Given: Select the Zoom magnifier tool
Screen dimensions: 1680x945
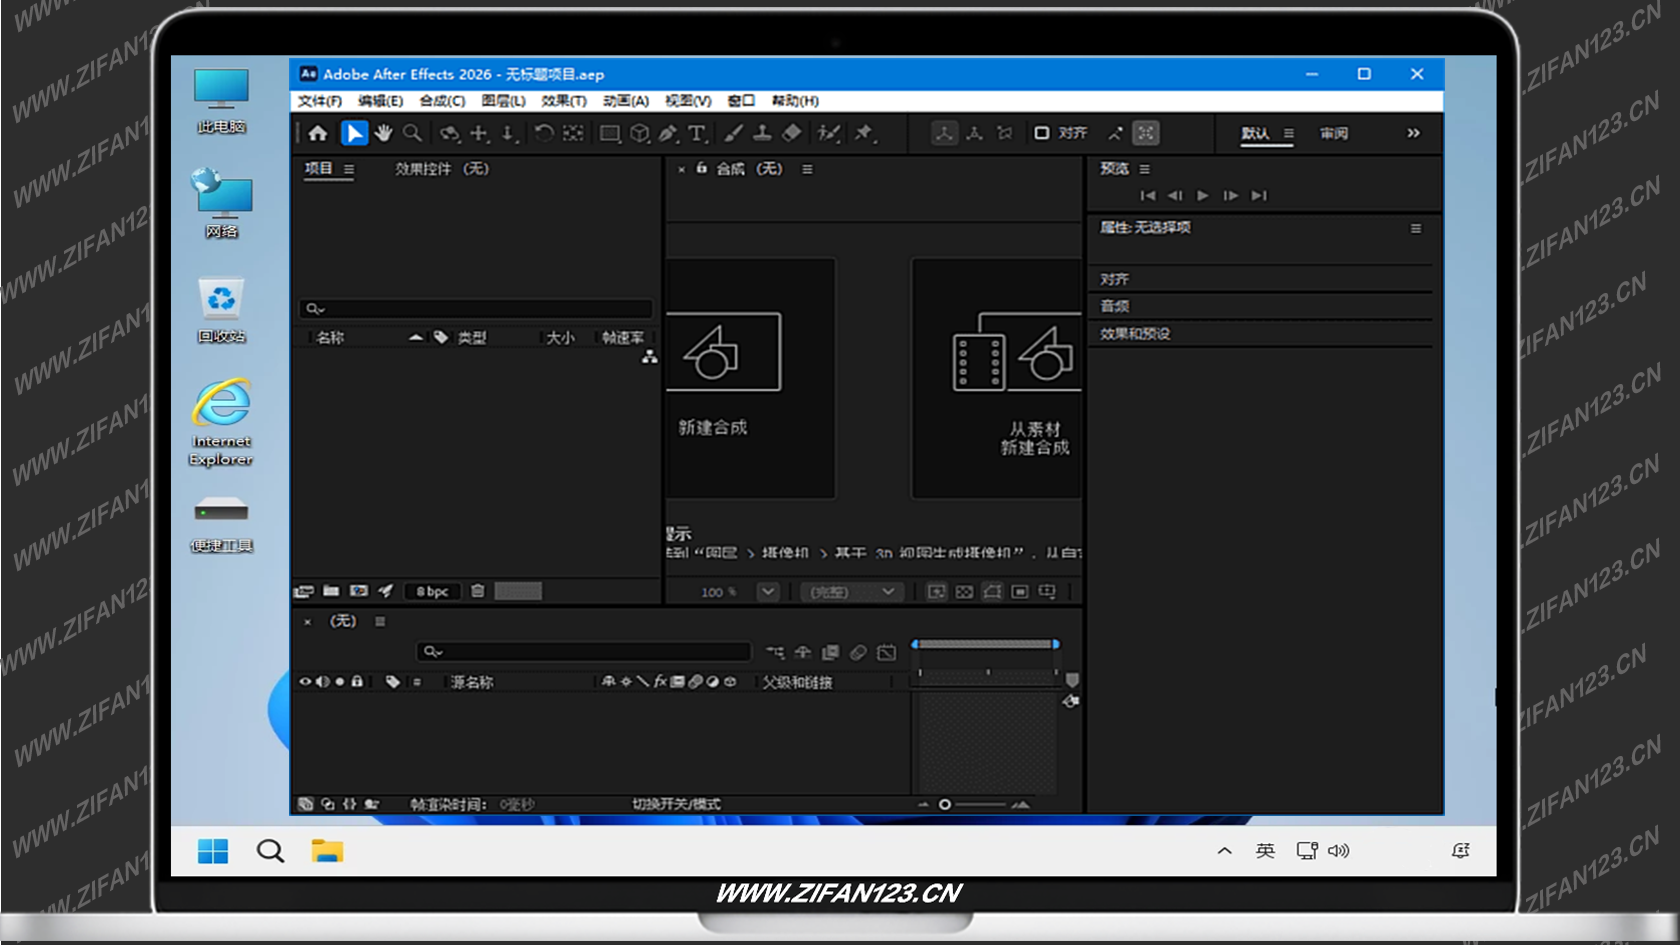Looking at the screenshot, I should coord(412,133).
